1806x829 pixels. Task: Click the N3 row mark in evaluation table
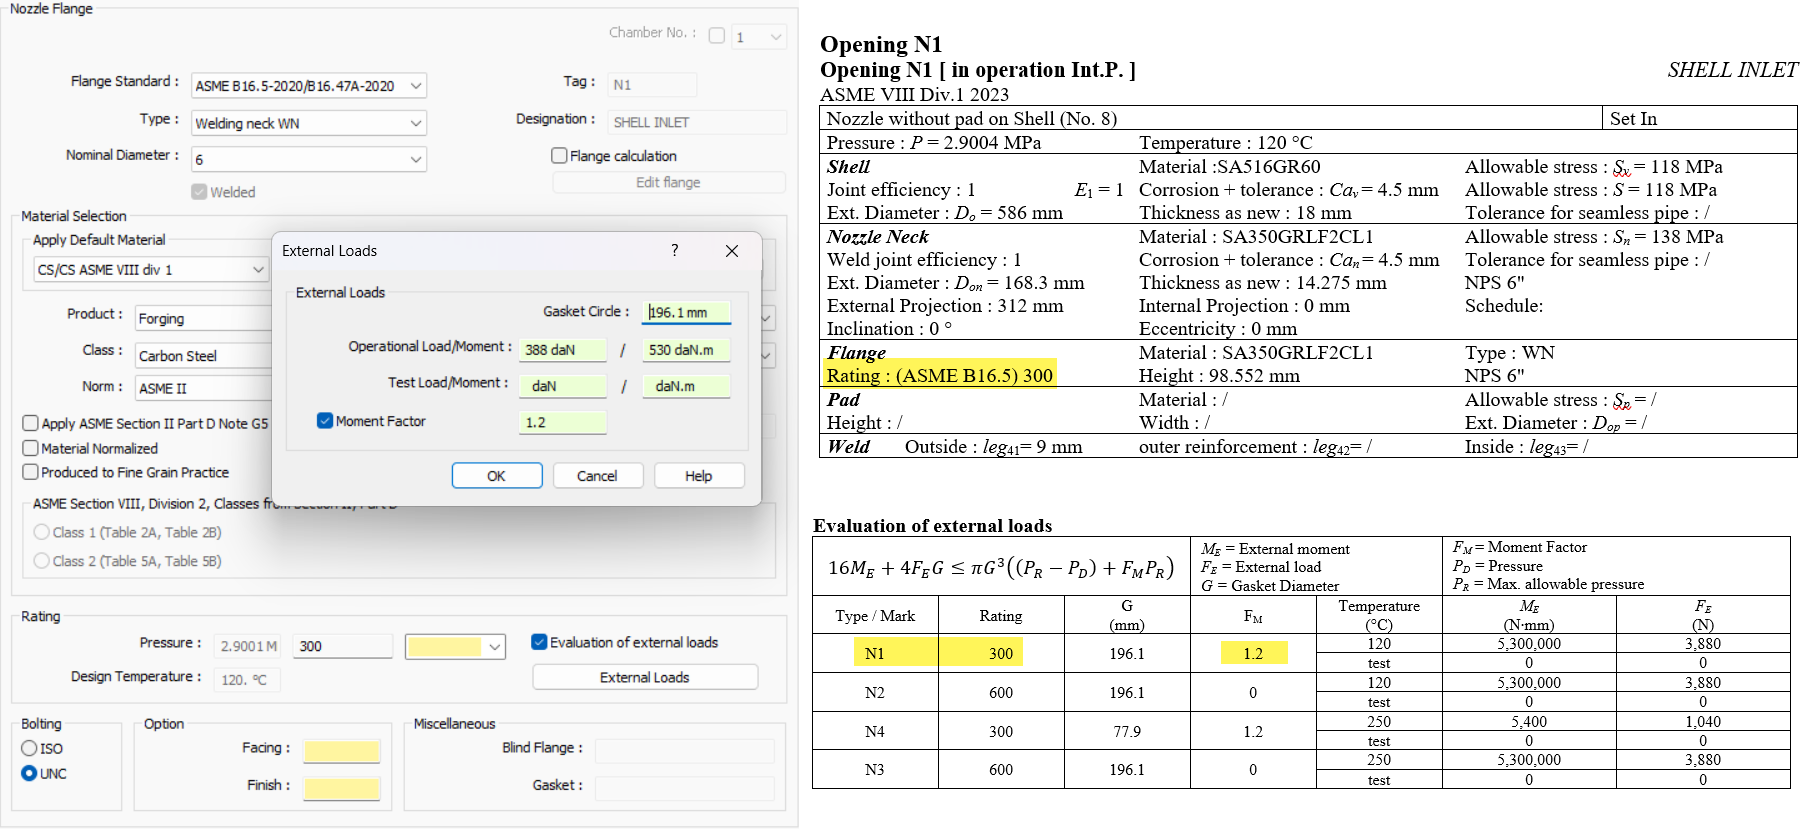click(875, 769)
